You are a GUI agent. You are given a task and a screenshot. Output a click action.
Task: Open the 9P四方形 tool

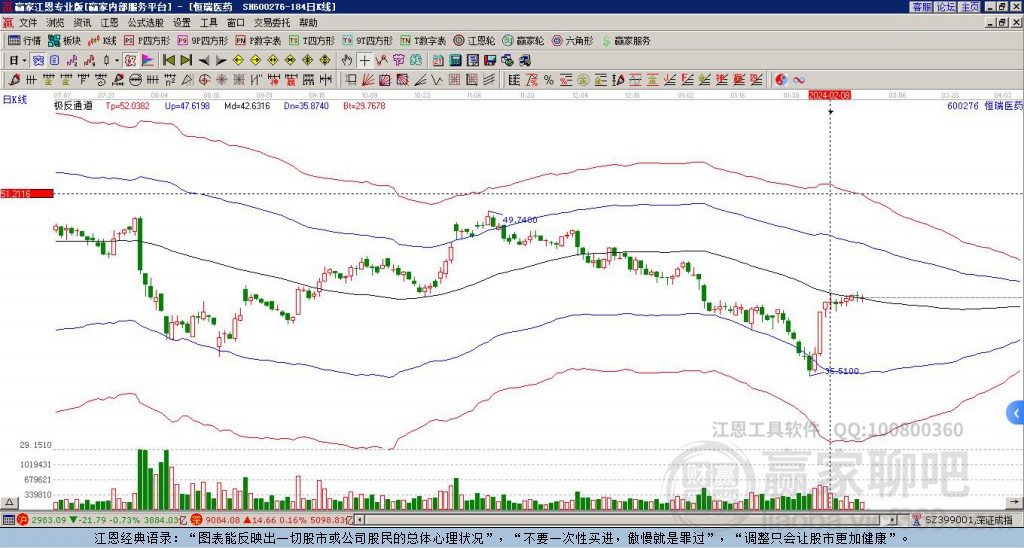point(202,40)
